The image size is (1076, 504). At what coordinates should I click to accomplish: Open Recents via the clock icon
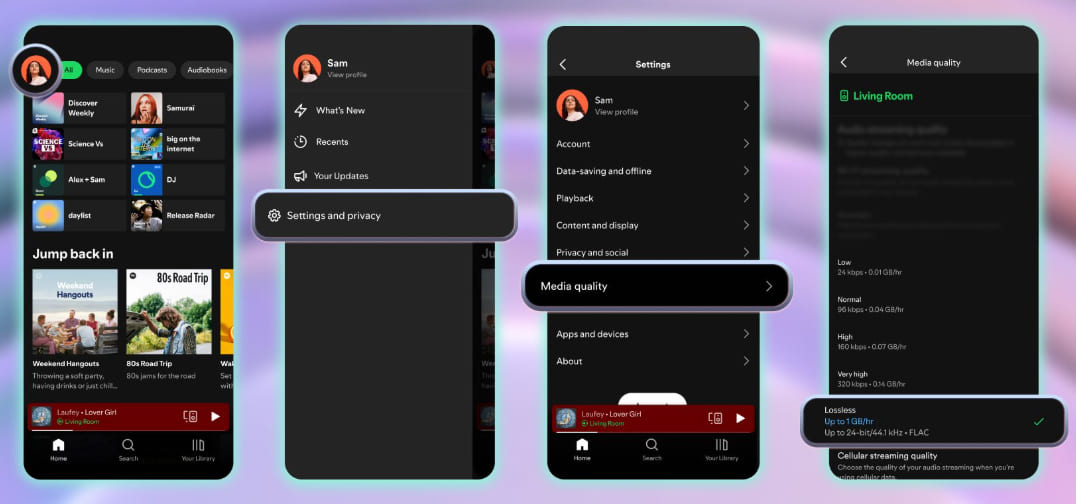pos(300,143)
